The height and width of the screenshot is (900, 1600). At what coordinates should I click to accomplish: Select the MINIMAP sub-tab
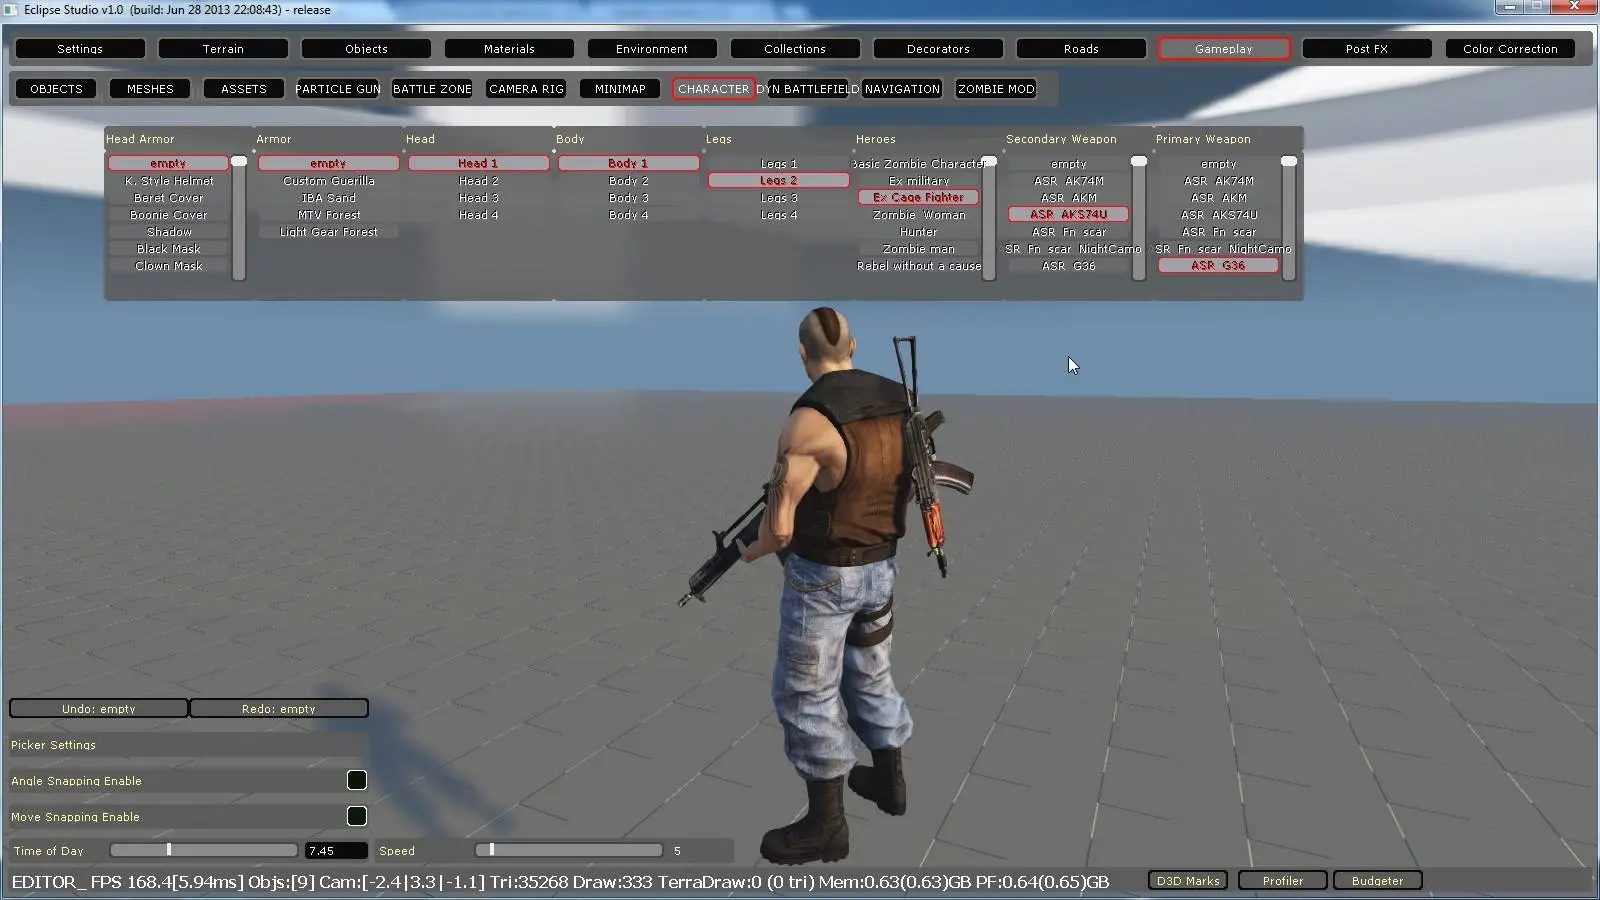[x=620, y=89]
